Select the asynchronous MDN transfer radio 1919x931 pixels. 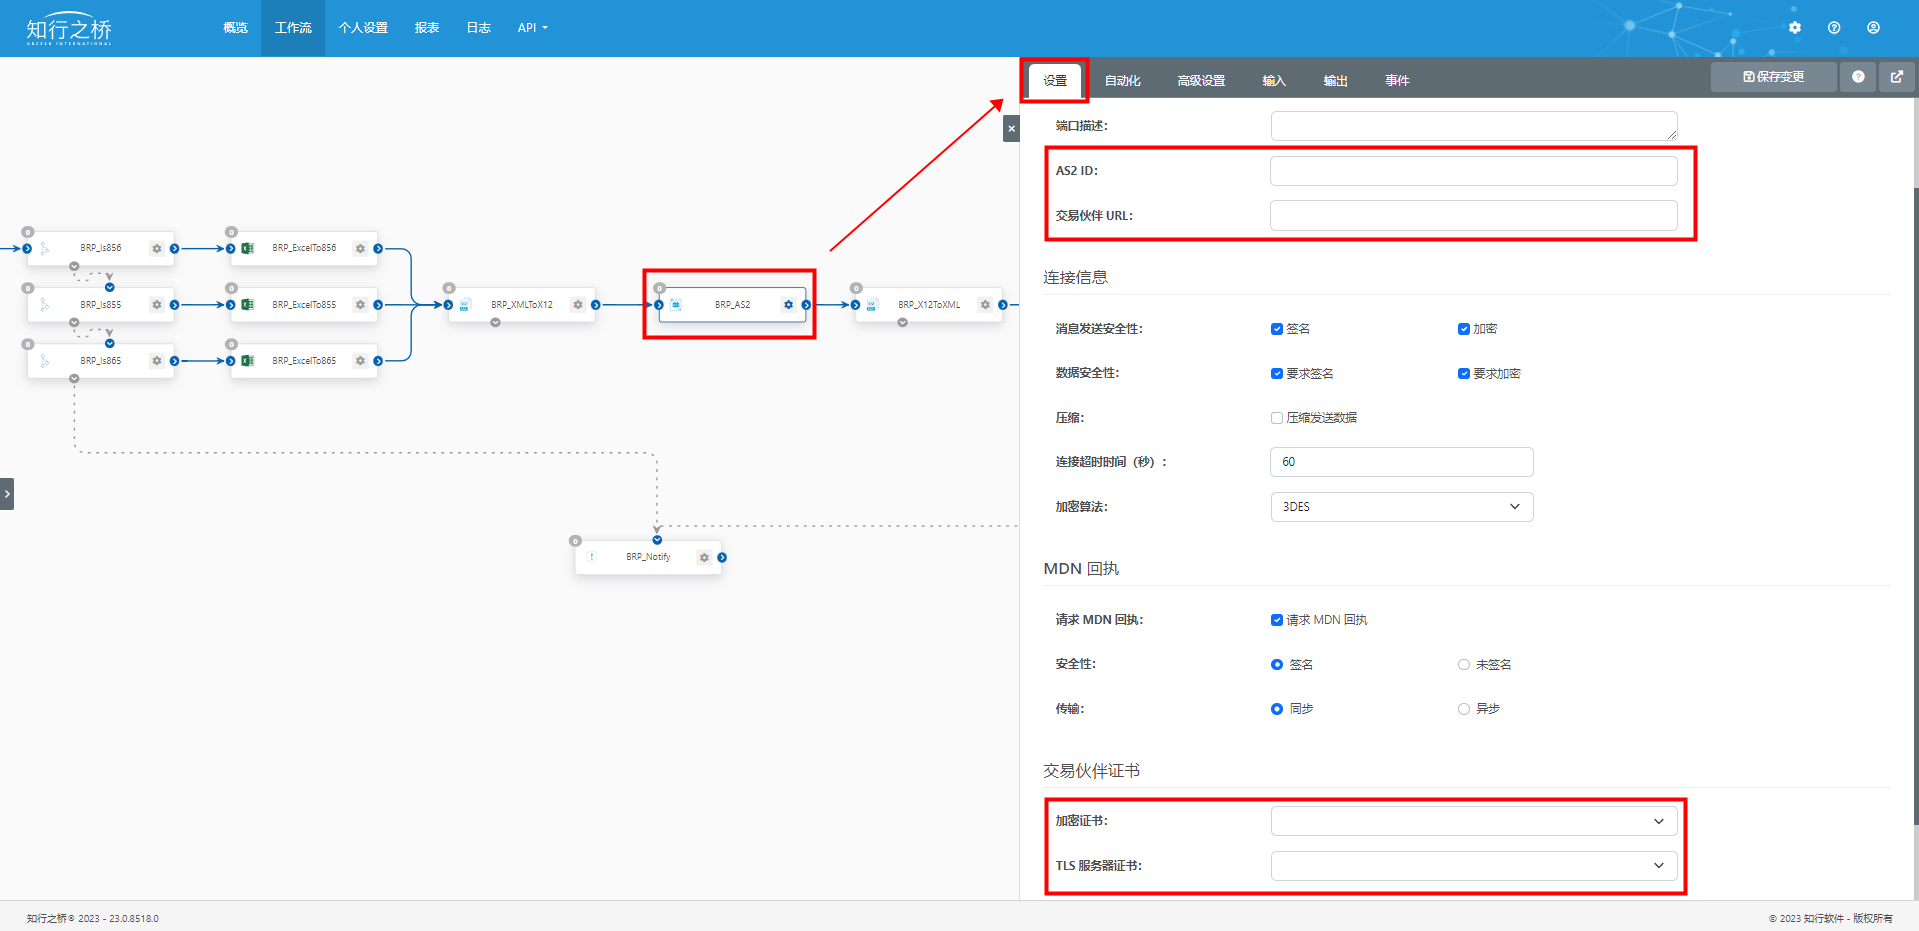1464,709
